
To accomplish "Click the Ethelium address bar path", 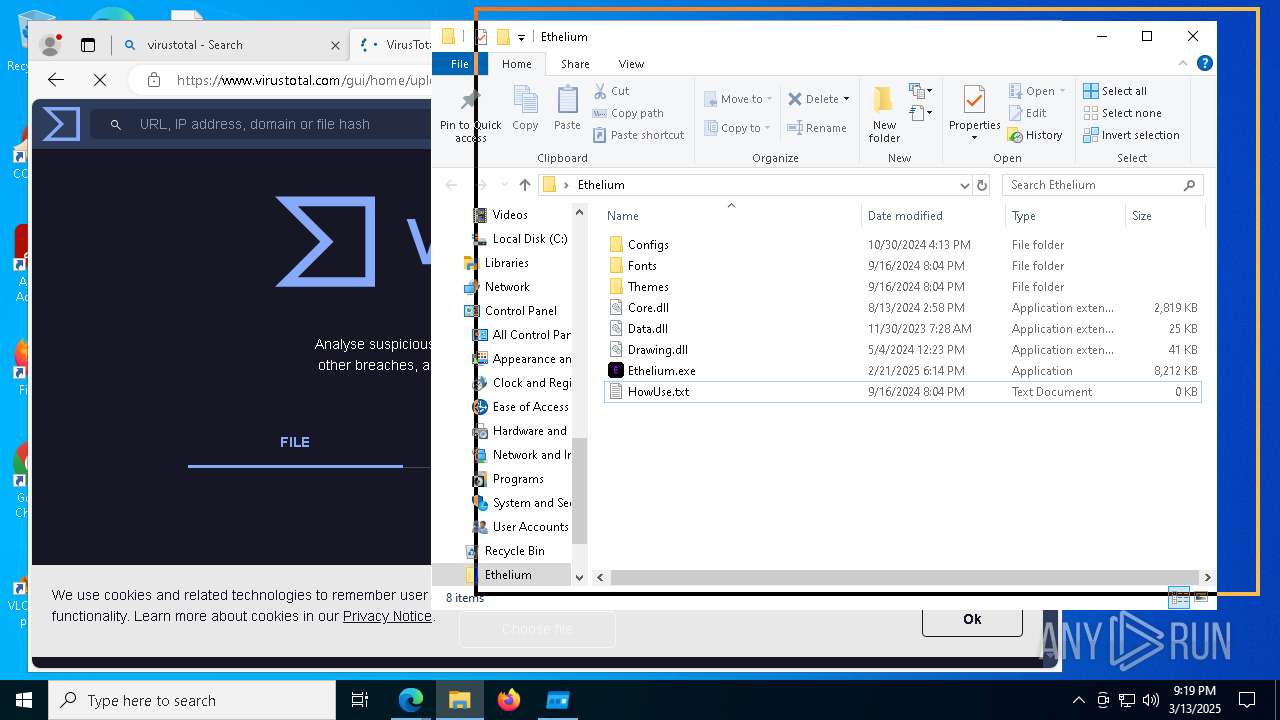I will (x=601, y=185).
